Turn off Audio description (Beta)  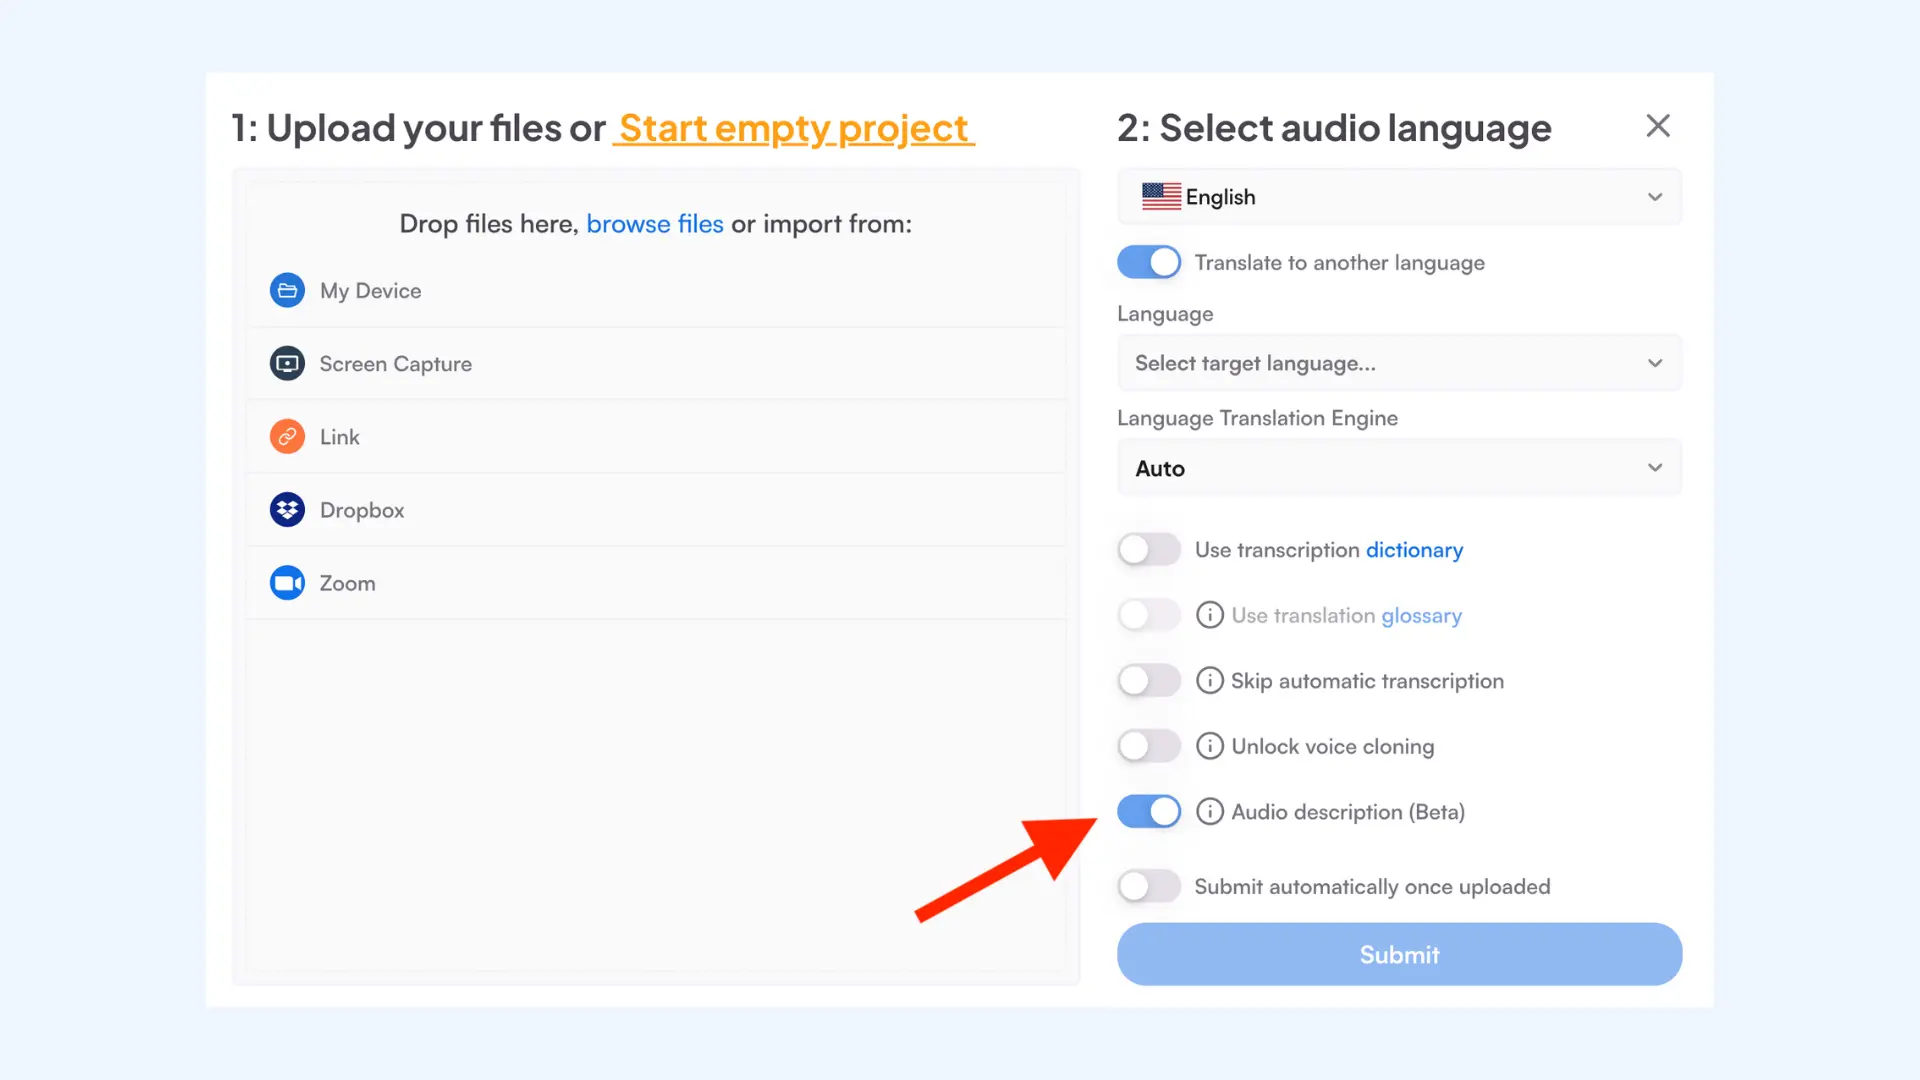point(1148,811)
